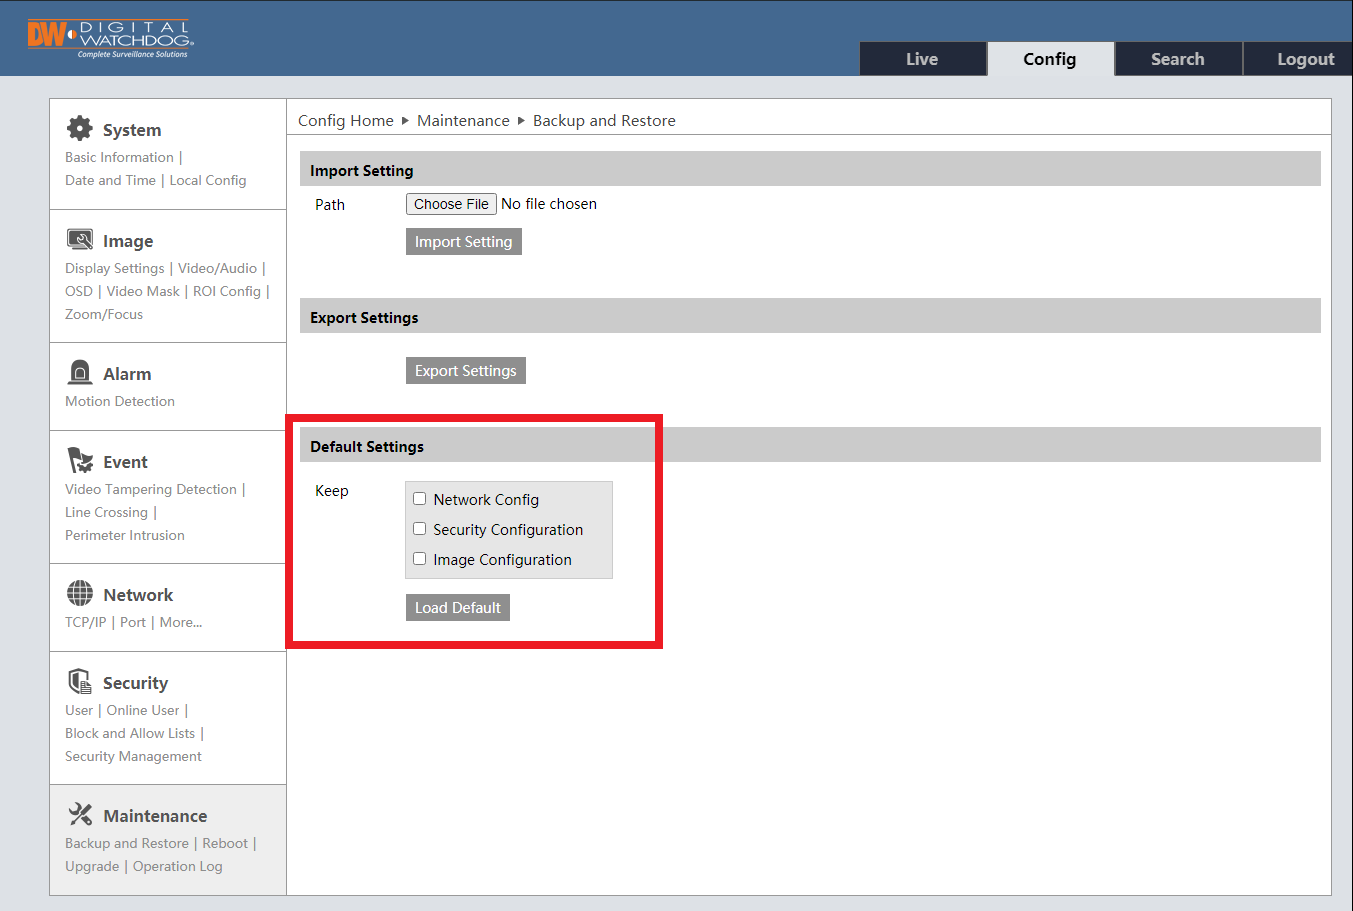The image size is (1353, 911).
Task: Check the Image Configuration checkbox
Action: click(x=420, y=559)
